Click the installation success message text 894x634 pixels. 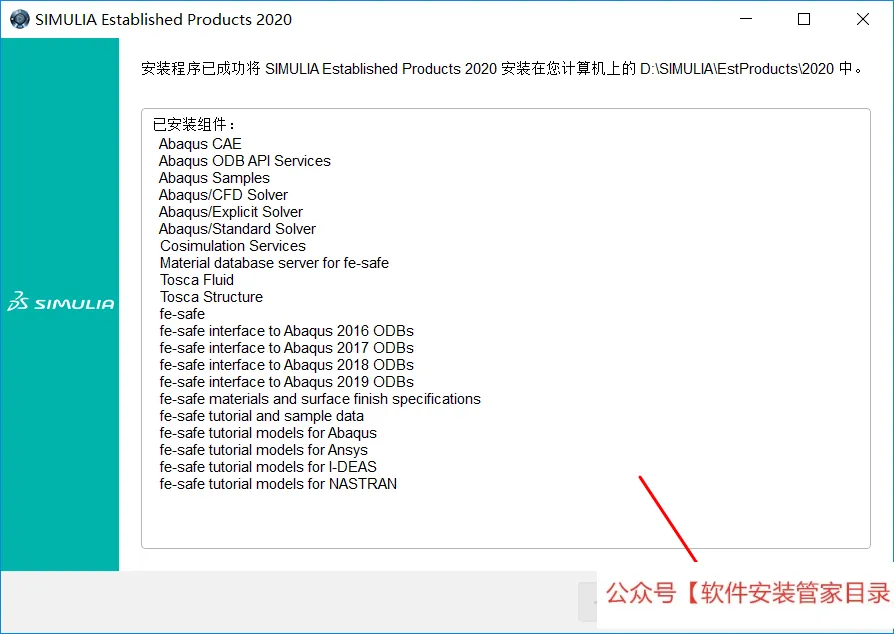503,68
